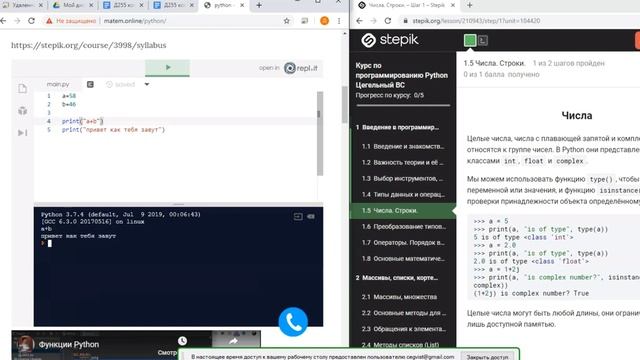Click the watch later clock on the video

(x=182, y=340)
